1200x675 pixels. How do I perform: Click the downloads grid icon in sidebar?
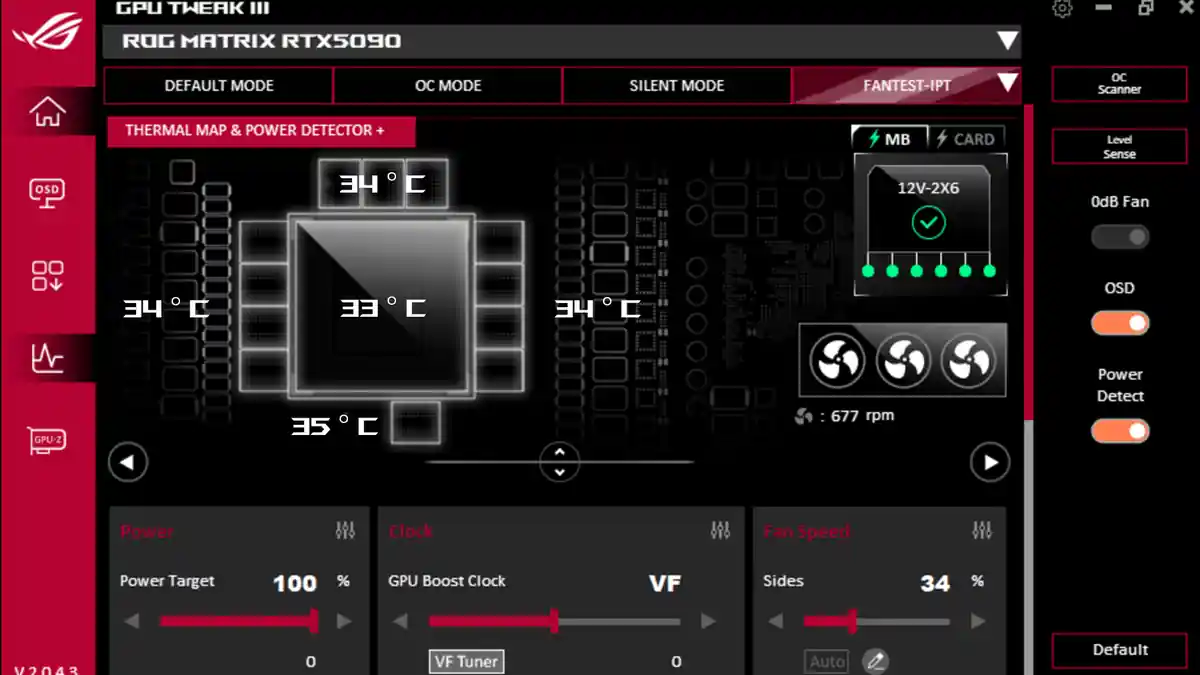coord(47,276)
